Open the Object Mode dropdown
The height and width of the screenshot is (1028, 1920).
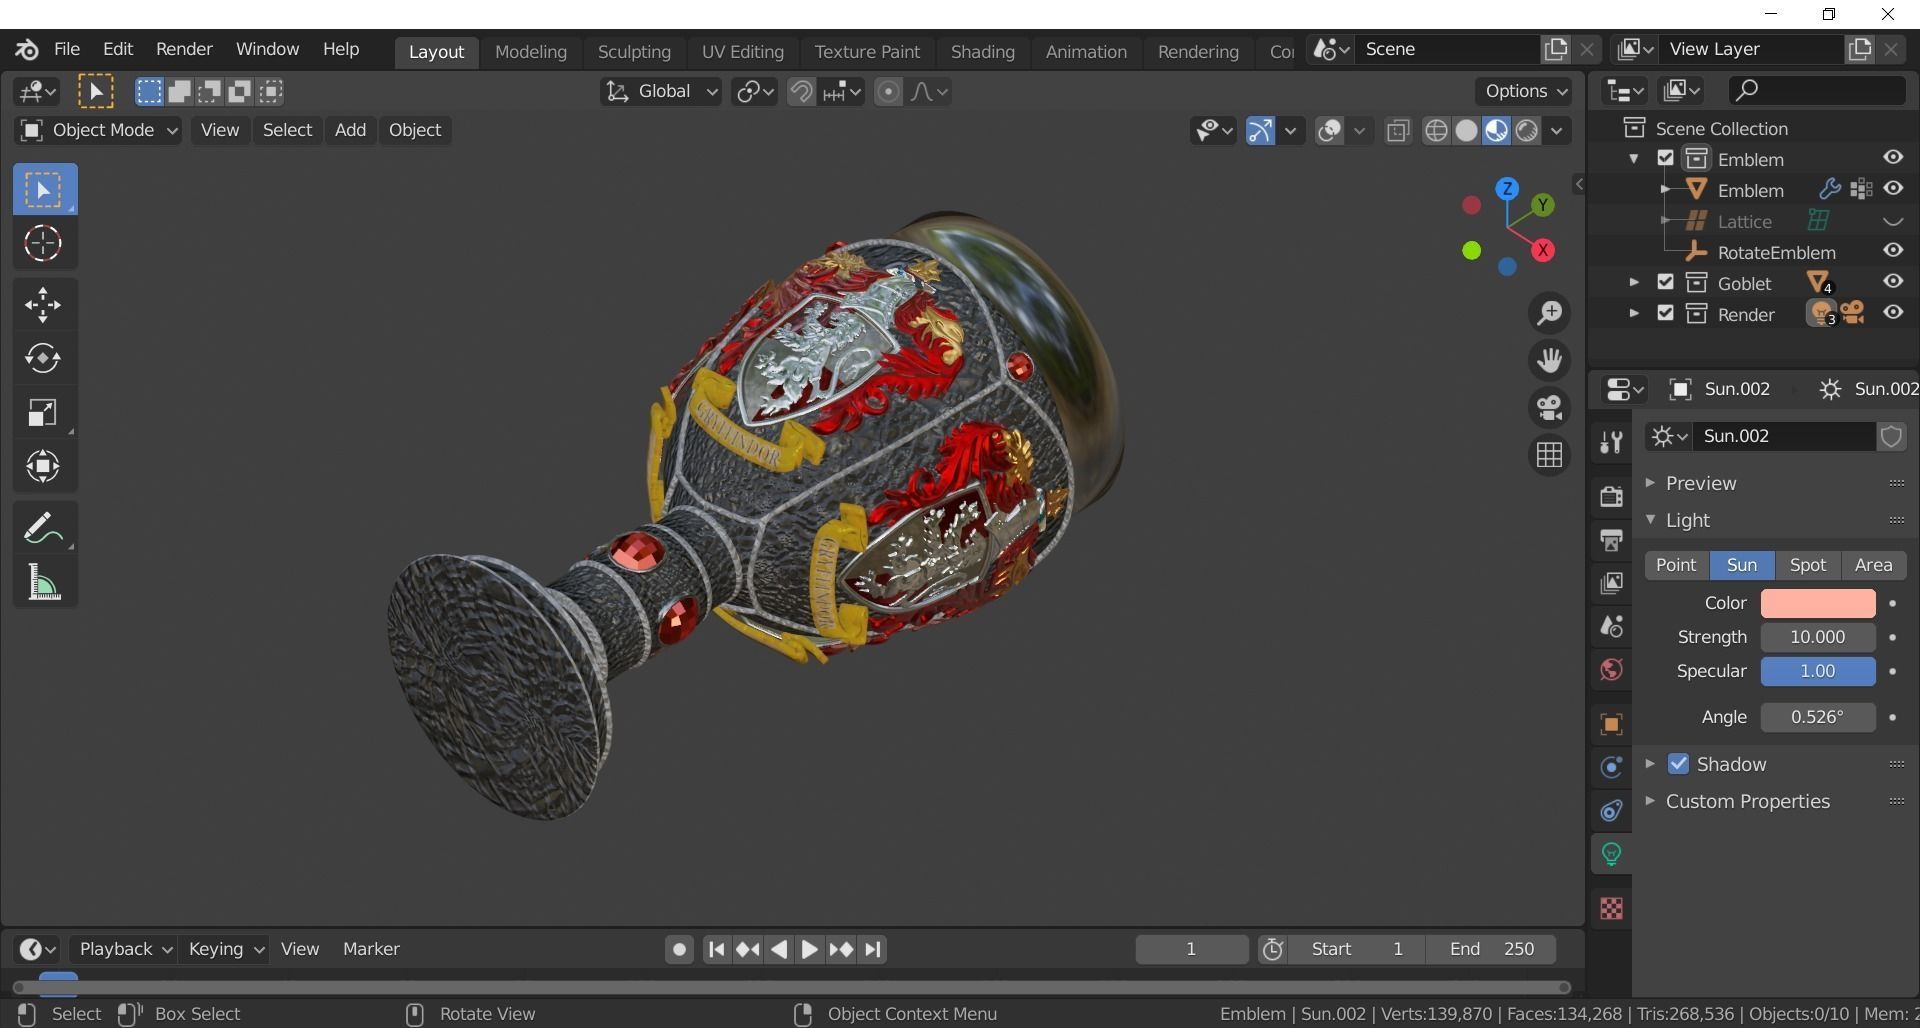pyautogui.click(x=98, y=131)
